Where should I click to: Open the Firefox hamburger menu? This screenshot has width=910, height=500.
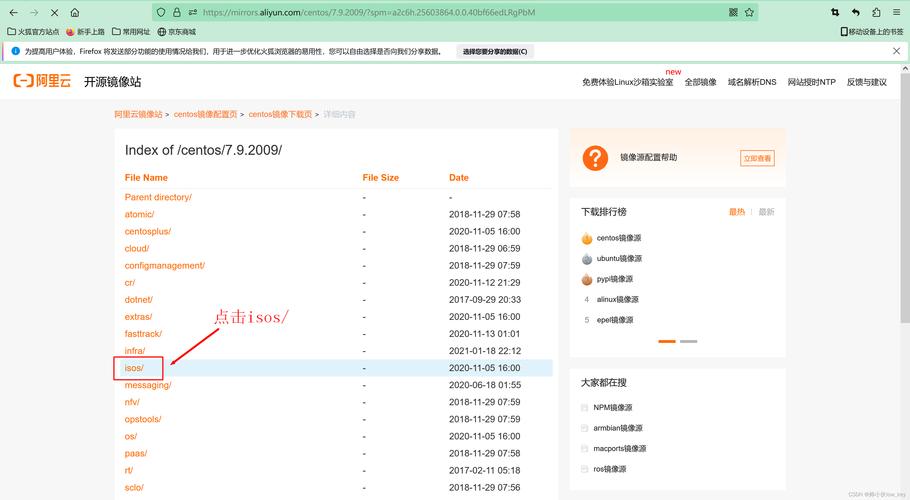pyautogui.click(x=897, y=12)
